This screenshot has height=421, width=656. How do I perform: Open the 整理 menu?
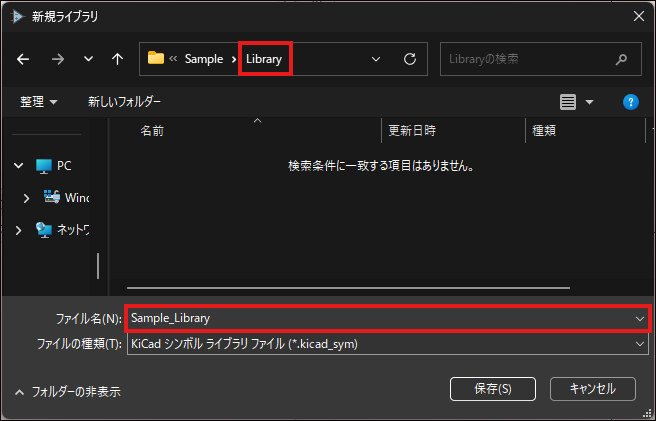tap(38, 102)
